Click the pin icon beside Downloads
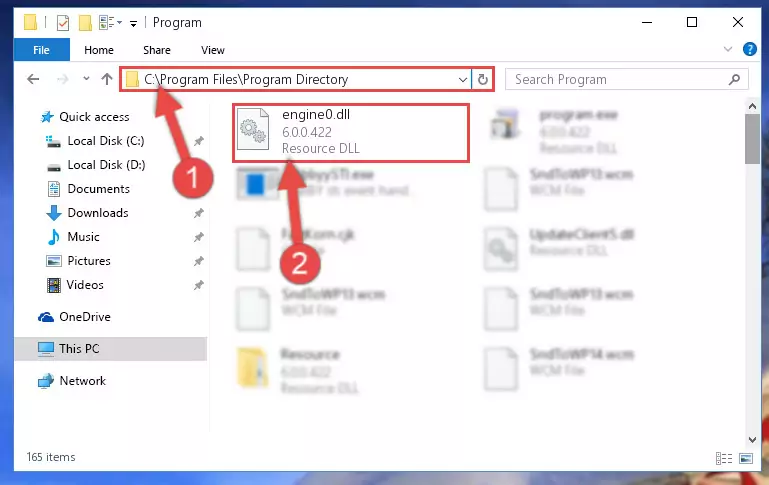The height and width of the screenshot is (485, 769). [x=199, y=213]
